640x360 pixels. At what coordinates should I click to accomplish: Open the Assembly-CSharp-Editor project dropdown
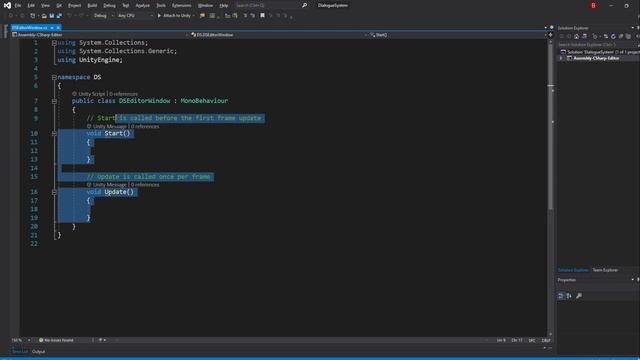[x=101, y=35]
